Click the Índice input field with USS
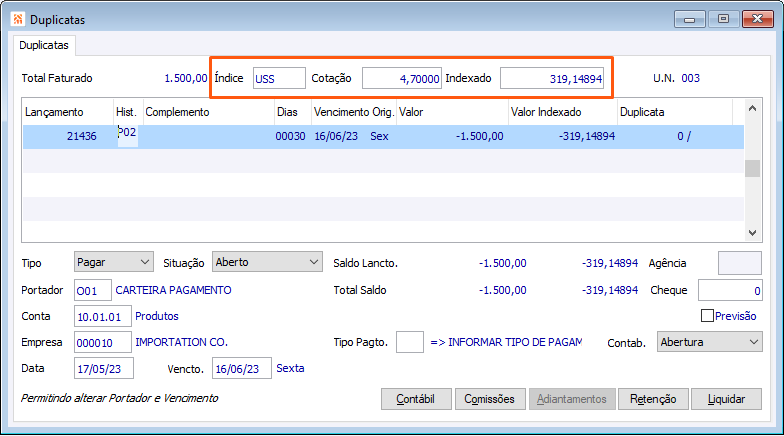The width and height of the screenshot is (784, 436). 279,78
